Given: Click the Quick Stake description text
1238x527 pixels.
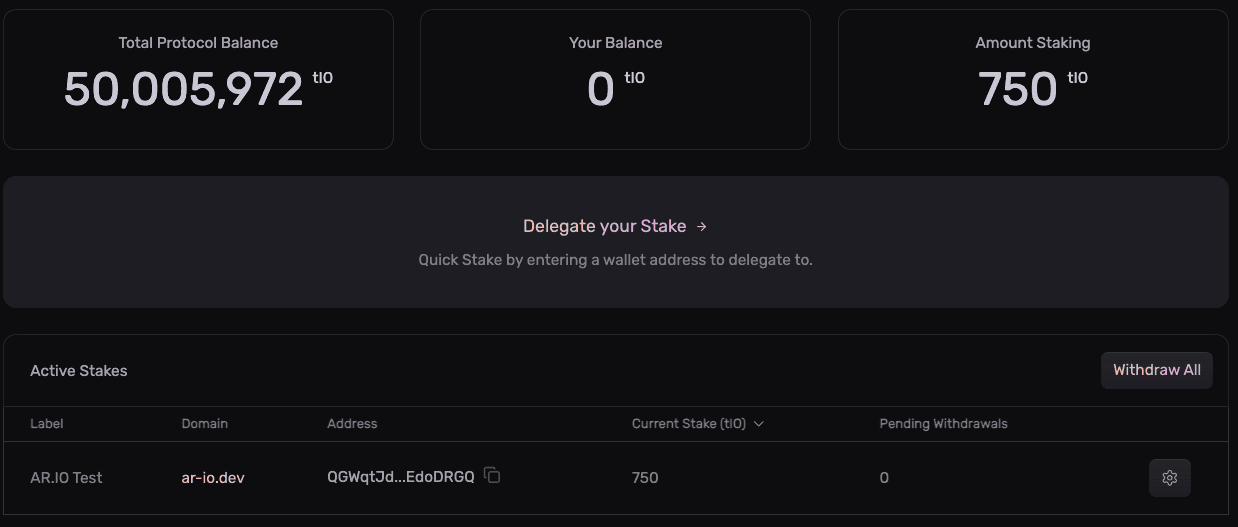Looking at the screenshot, I should coord(615,260).
